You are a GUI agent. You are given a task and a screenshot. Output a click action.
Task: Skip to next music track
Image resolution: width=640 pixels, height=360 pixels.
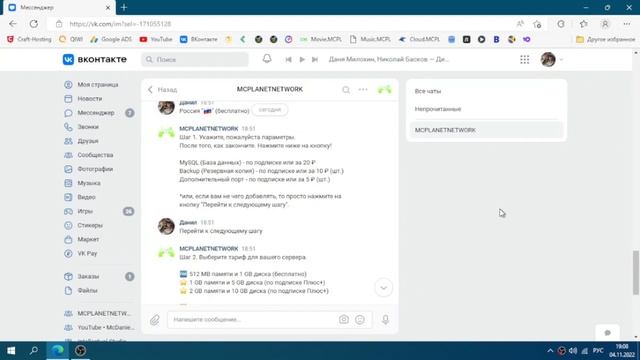315,60
